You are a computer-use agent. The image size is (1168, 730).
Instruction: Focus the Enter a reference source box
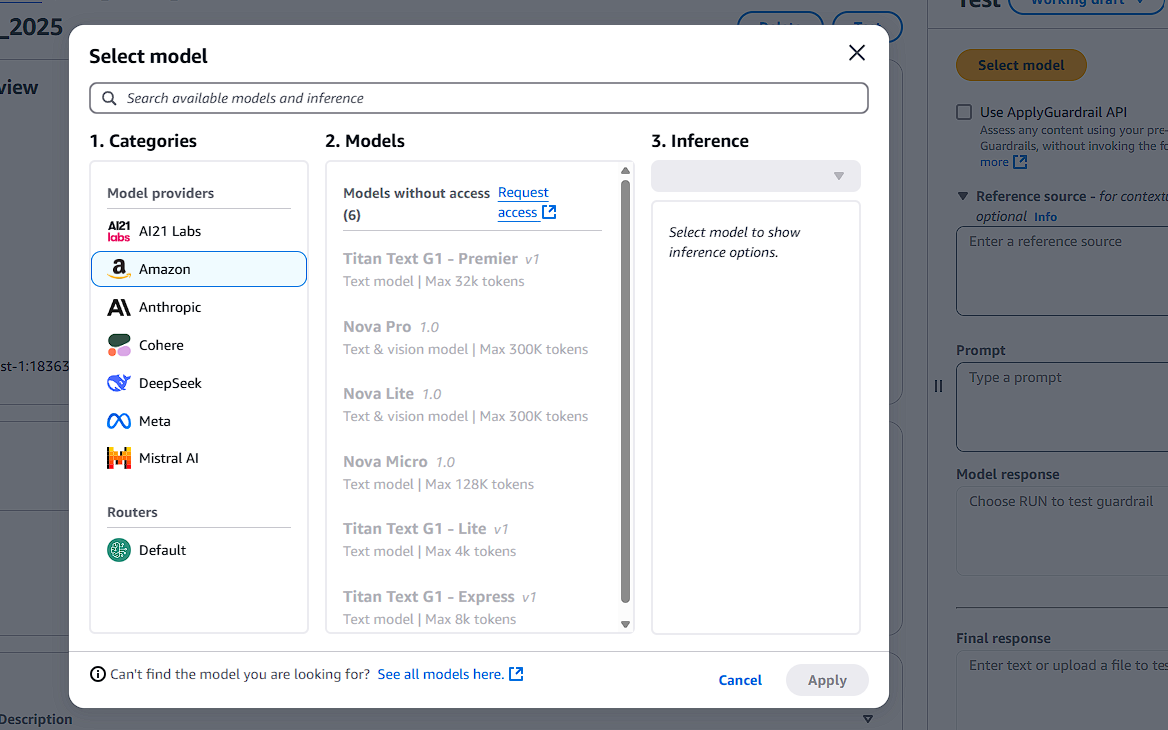coord(1062,271)
